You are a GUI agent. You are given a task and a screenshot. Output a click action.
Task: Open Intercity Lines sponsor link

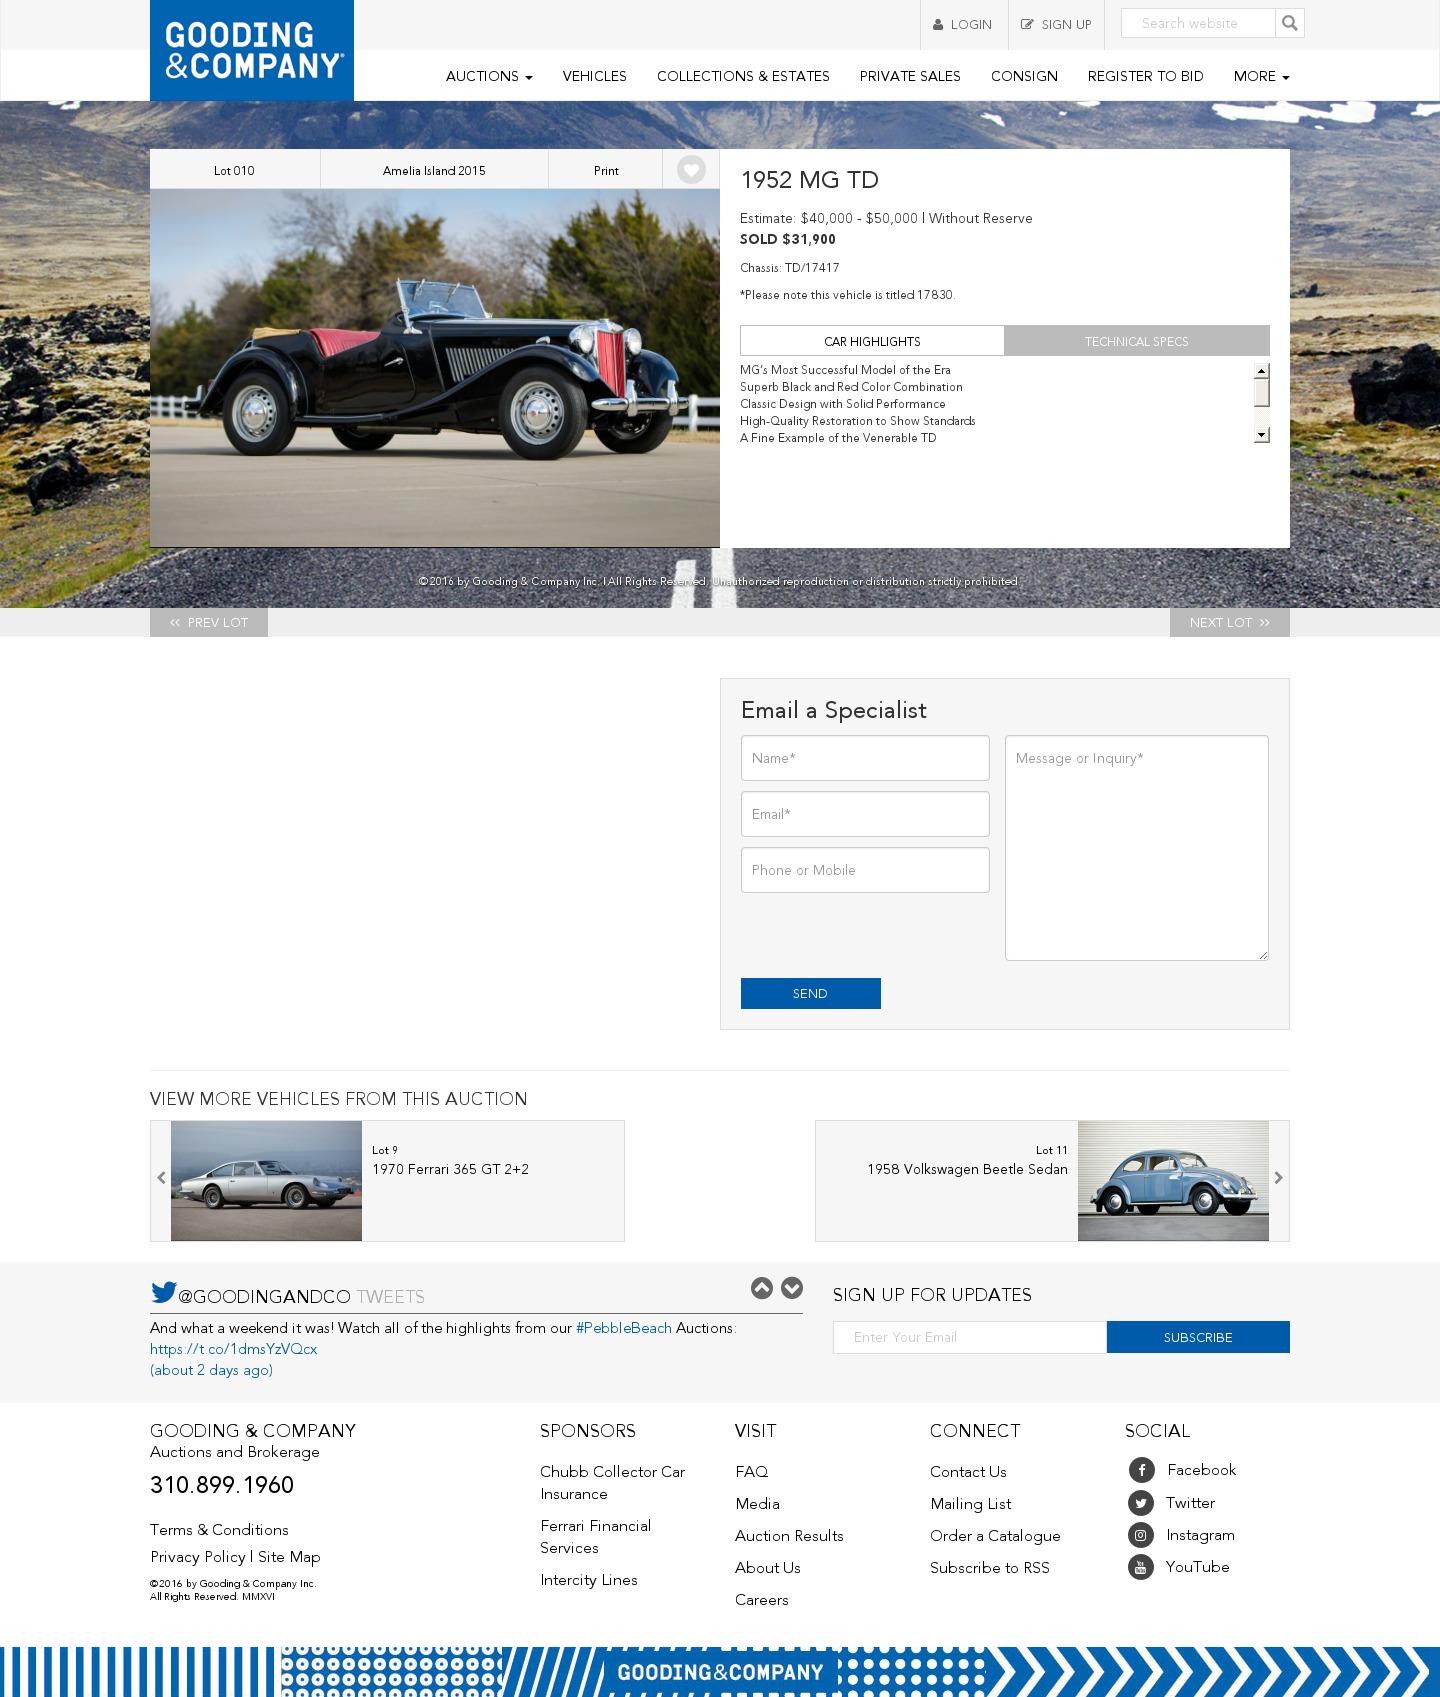coord(589,1580)
